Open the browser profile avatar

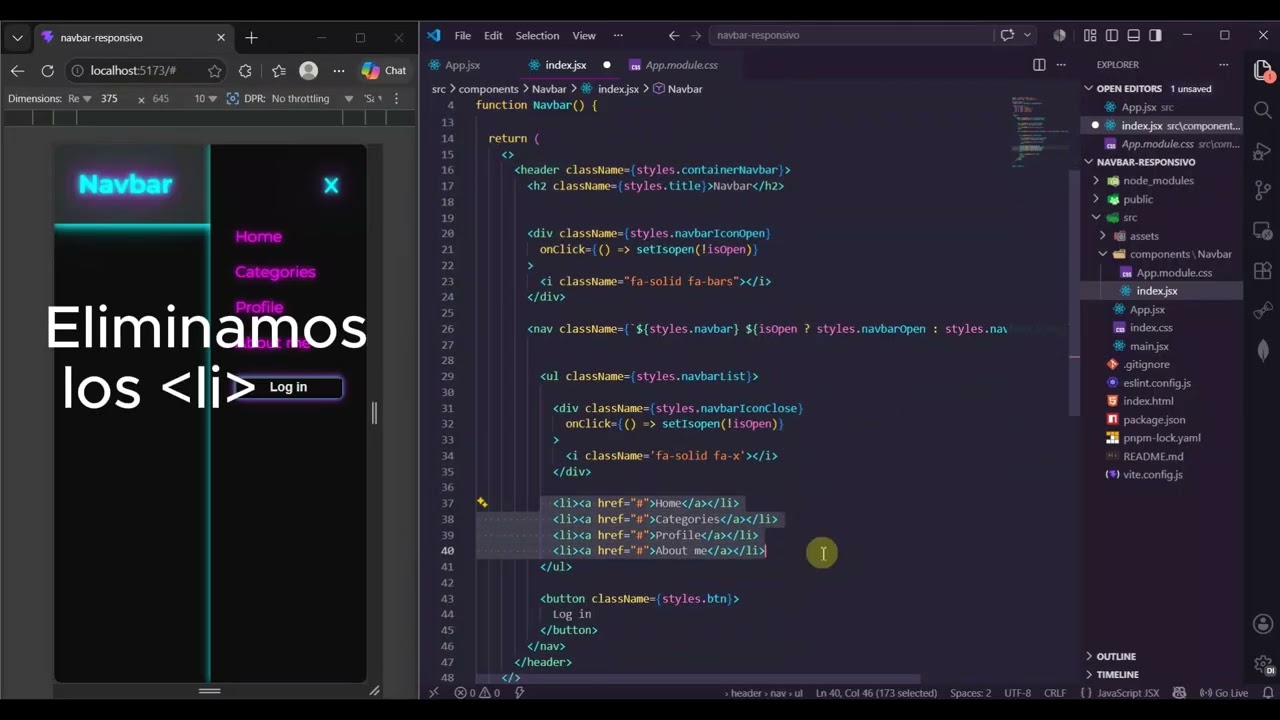[309, 71]
